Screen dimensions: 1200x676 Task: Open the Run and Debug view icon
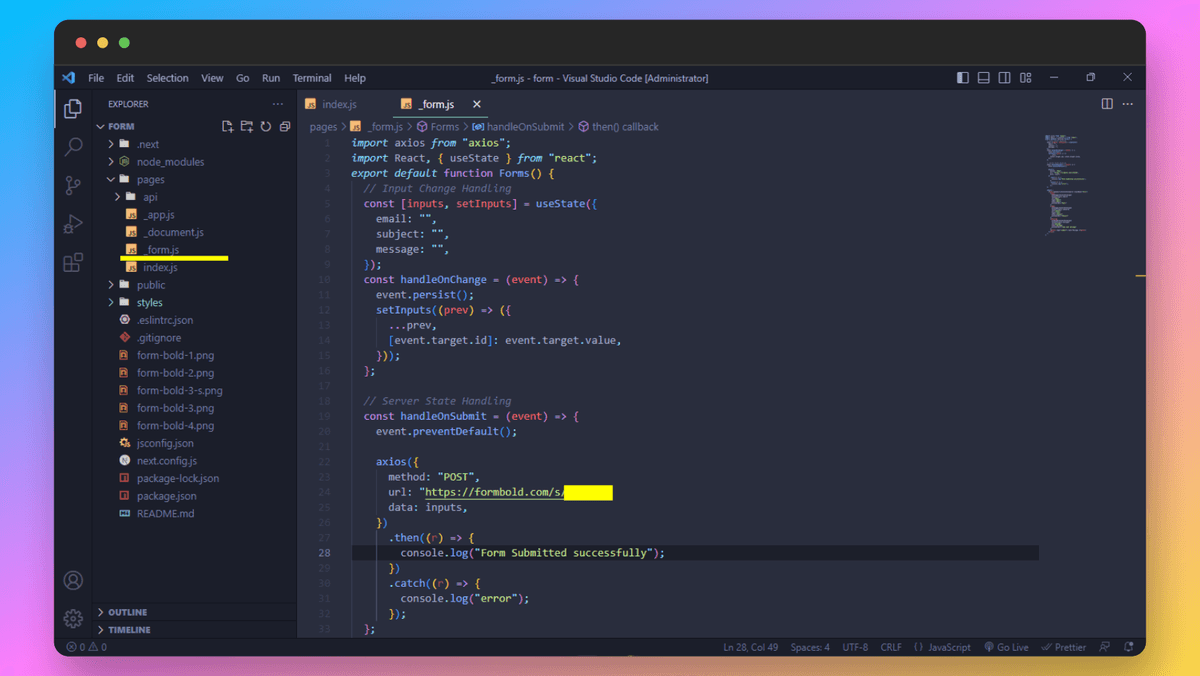(73, 224)
